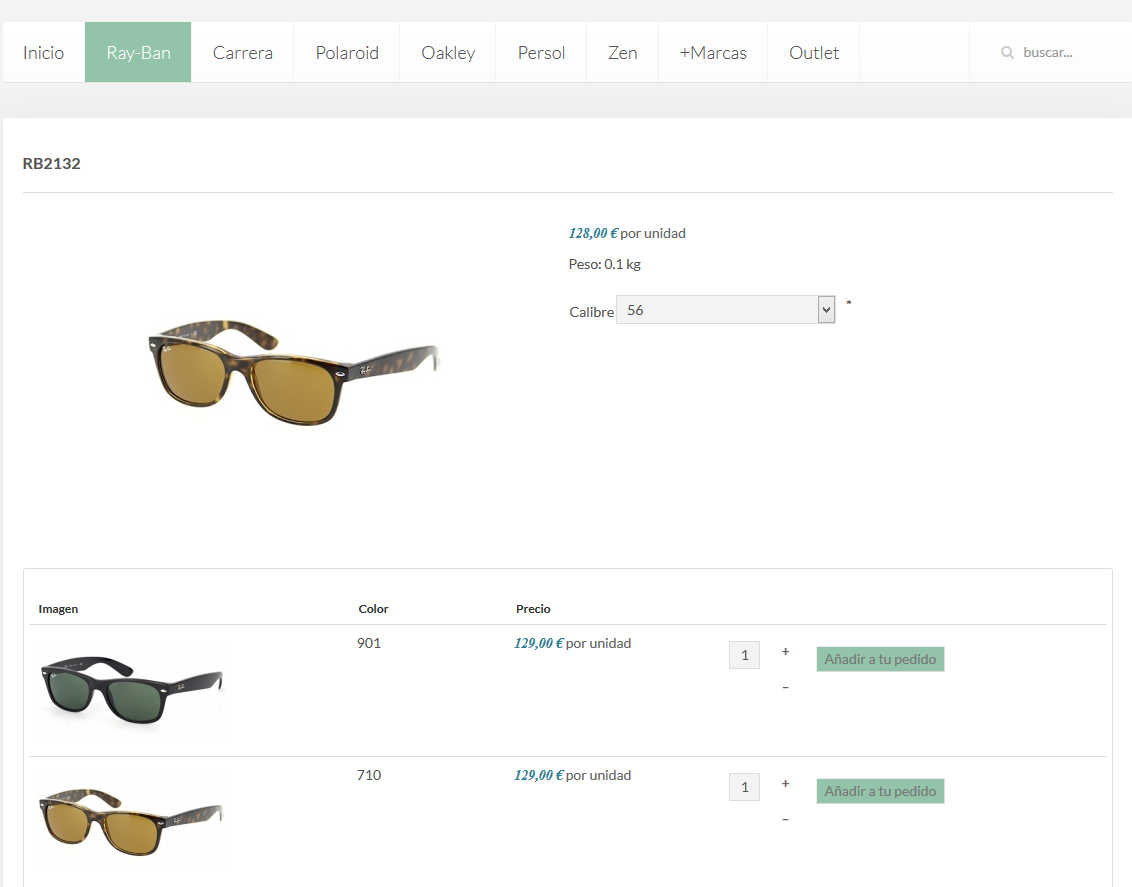The height and width of the screenshot is (887, 1132).
Task: Decrease quantity for color 901
Action: [785, 687]
